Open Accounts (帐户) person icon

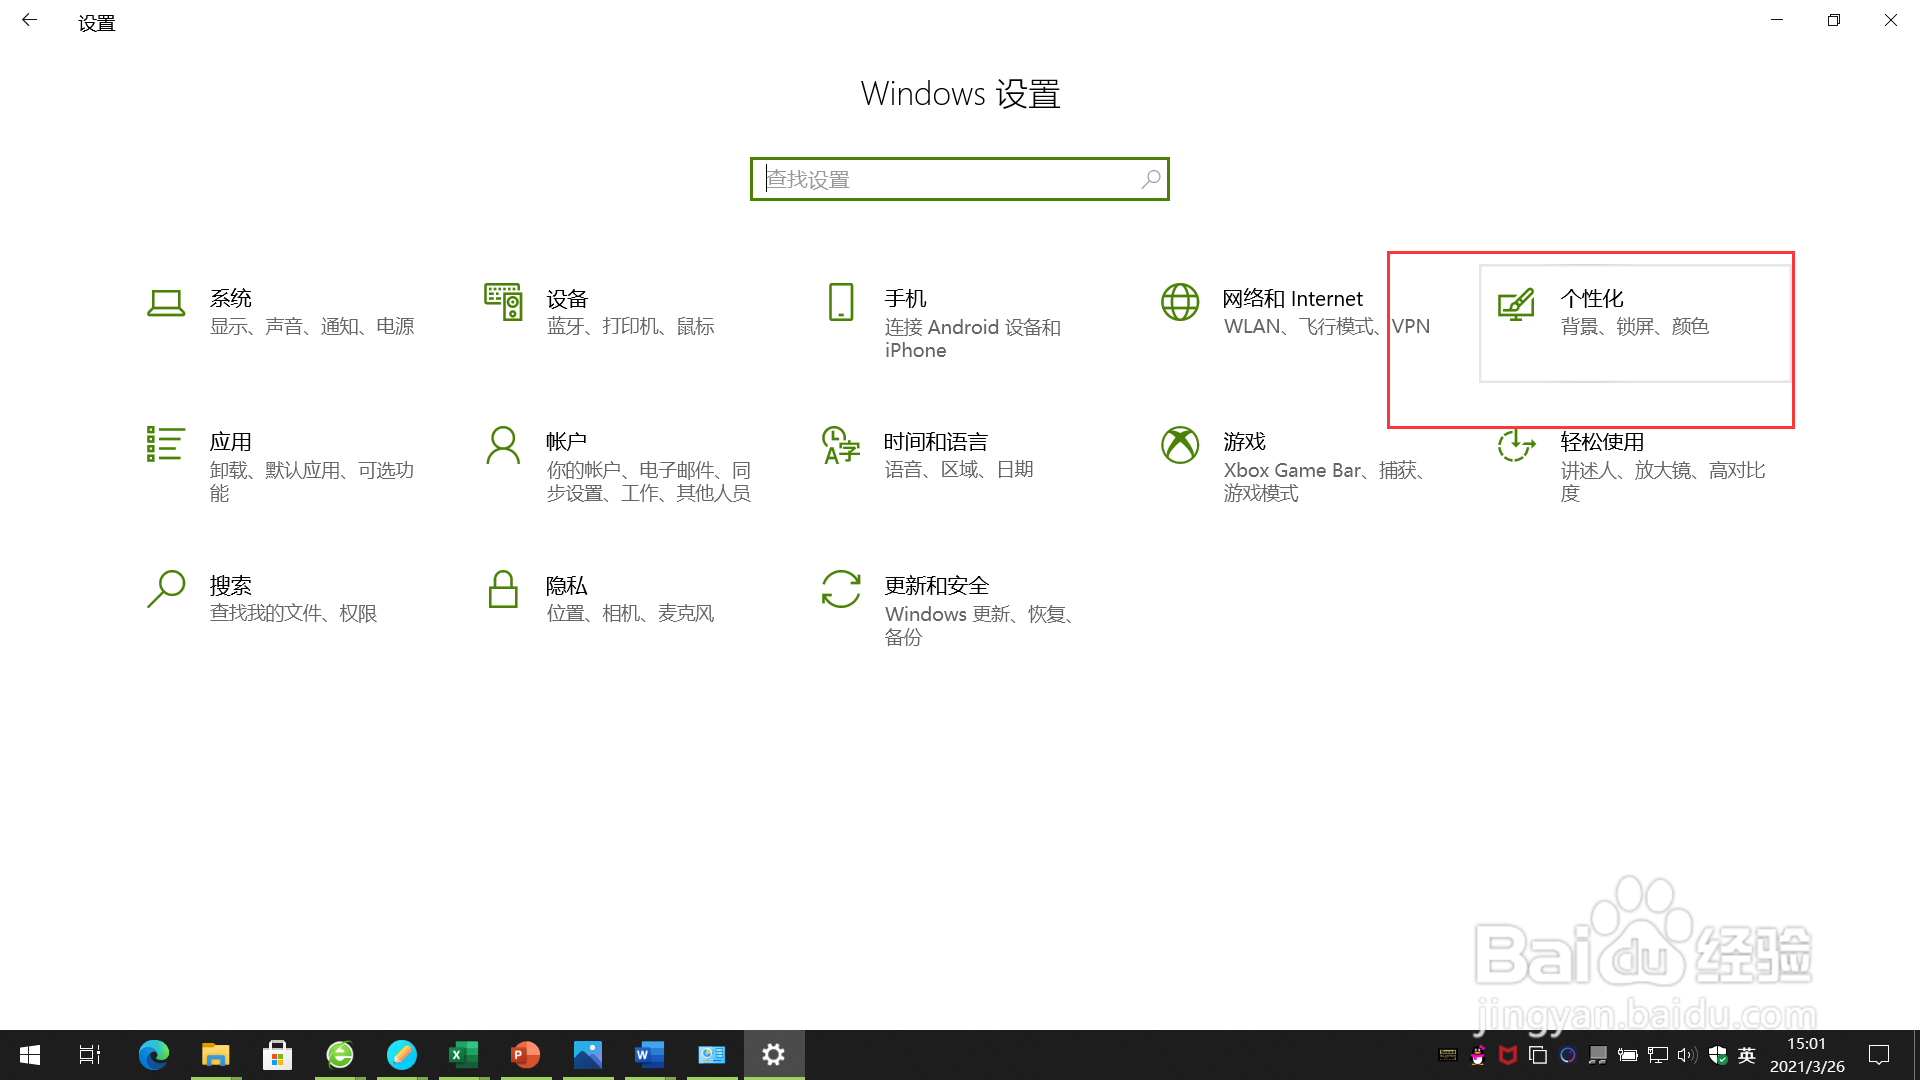click(503, 446)
